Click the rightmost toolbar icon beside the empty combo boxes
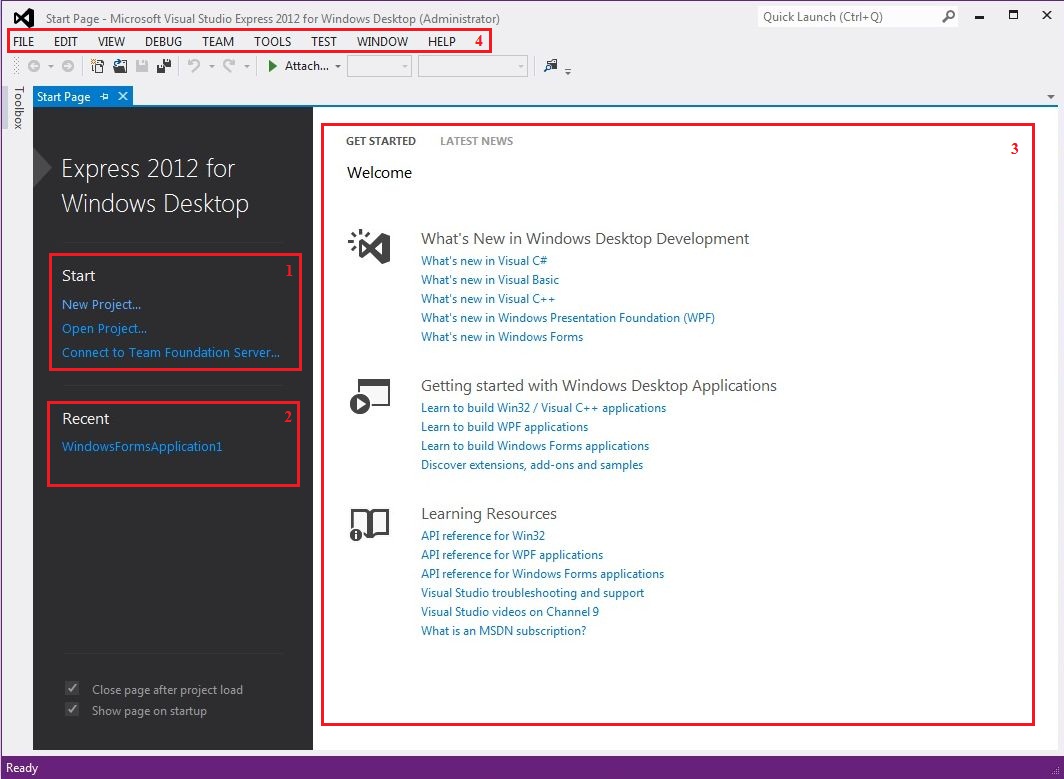Image resolution: width=1064 pixels, height=779 pixels. 550,67
